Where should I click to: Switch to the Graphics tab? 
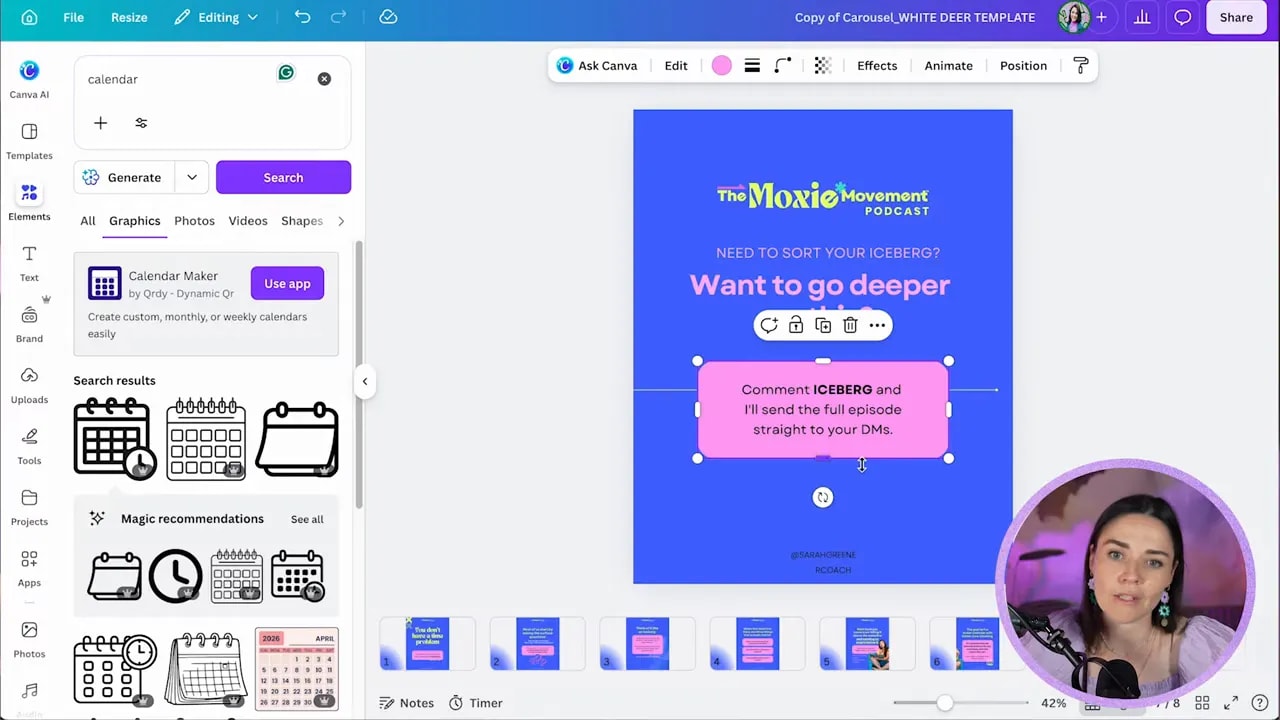pyautogui.click(x=134, y=221)
